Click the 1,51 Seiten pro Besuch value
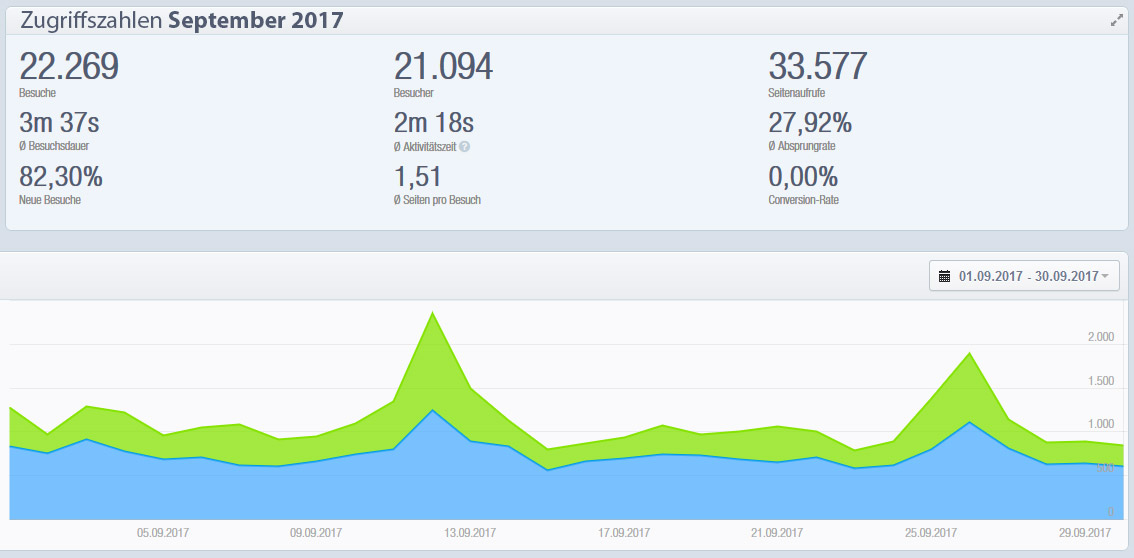The image size is (1134, 558). tap(417, 178)
